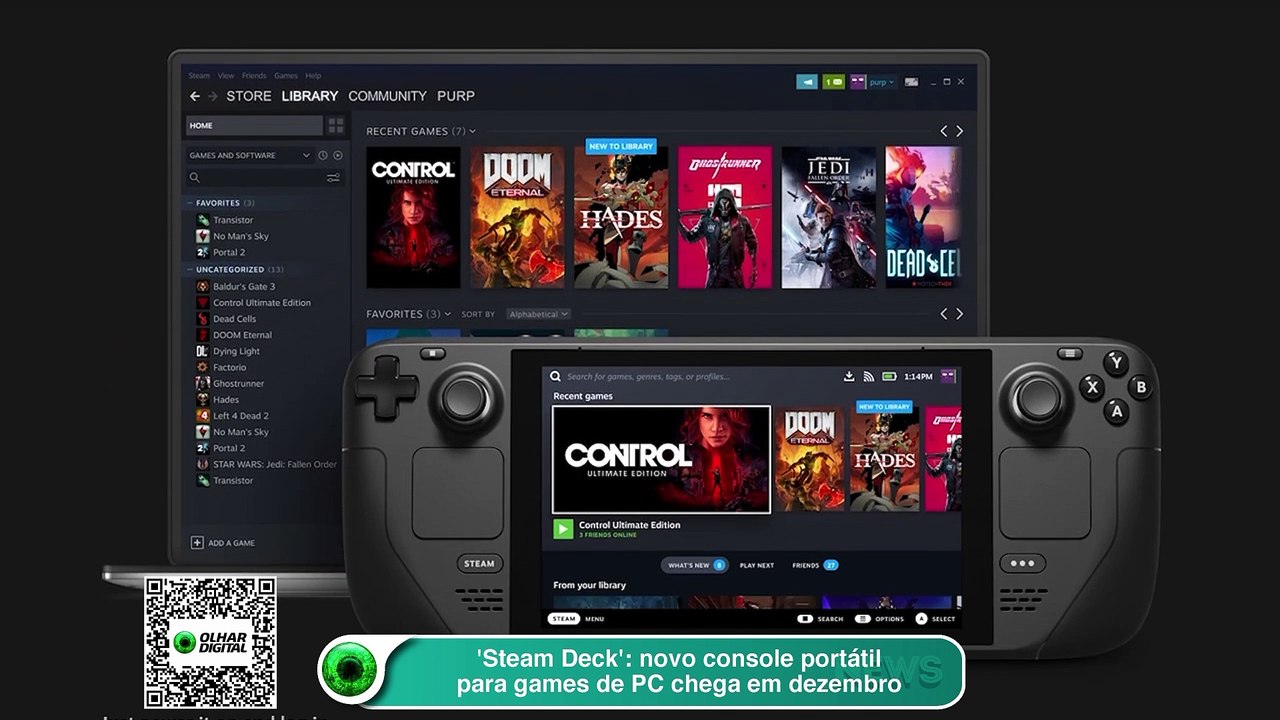
Task: Click the Left 4 Dead 2 icon
Action: (x=203, y=416)
